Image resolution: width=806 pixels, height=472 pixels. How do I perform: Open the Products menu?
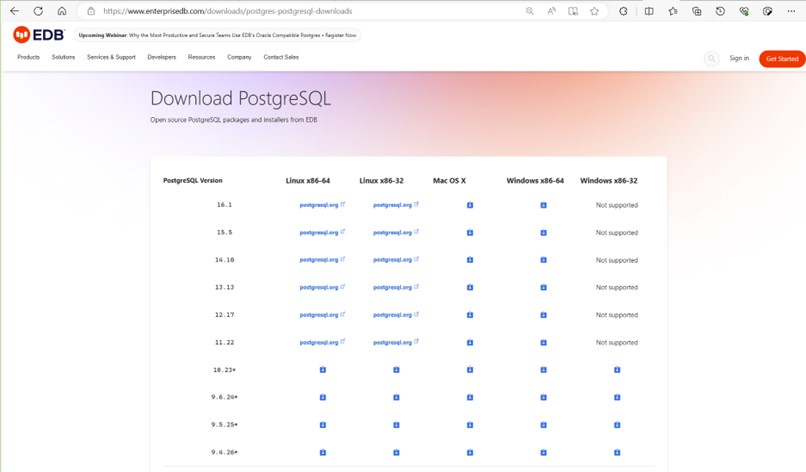coord(28,57)
